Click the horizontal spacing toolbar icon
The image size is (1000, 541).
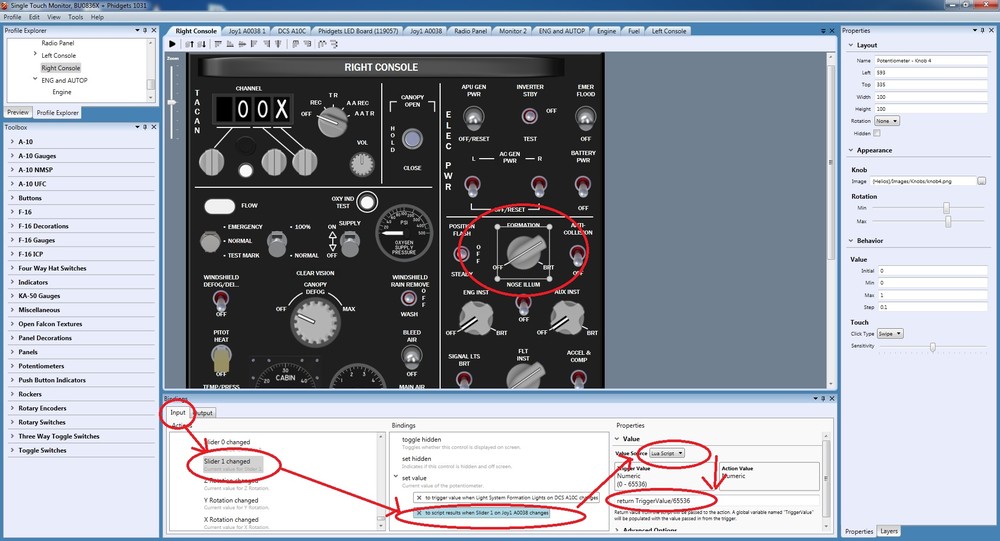coord(322,44)
